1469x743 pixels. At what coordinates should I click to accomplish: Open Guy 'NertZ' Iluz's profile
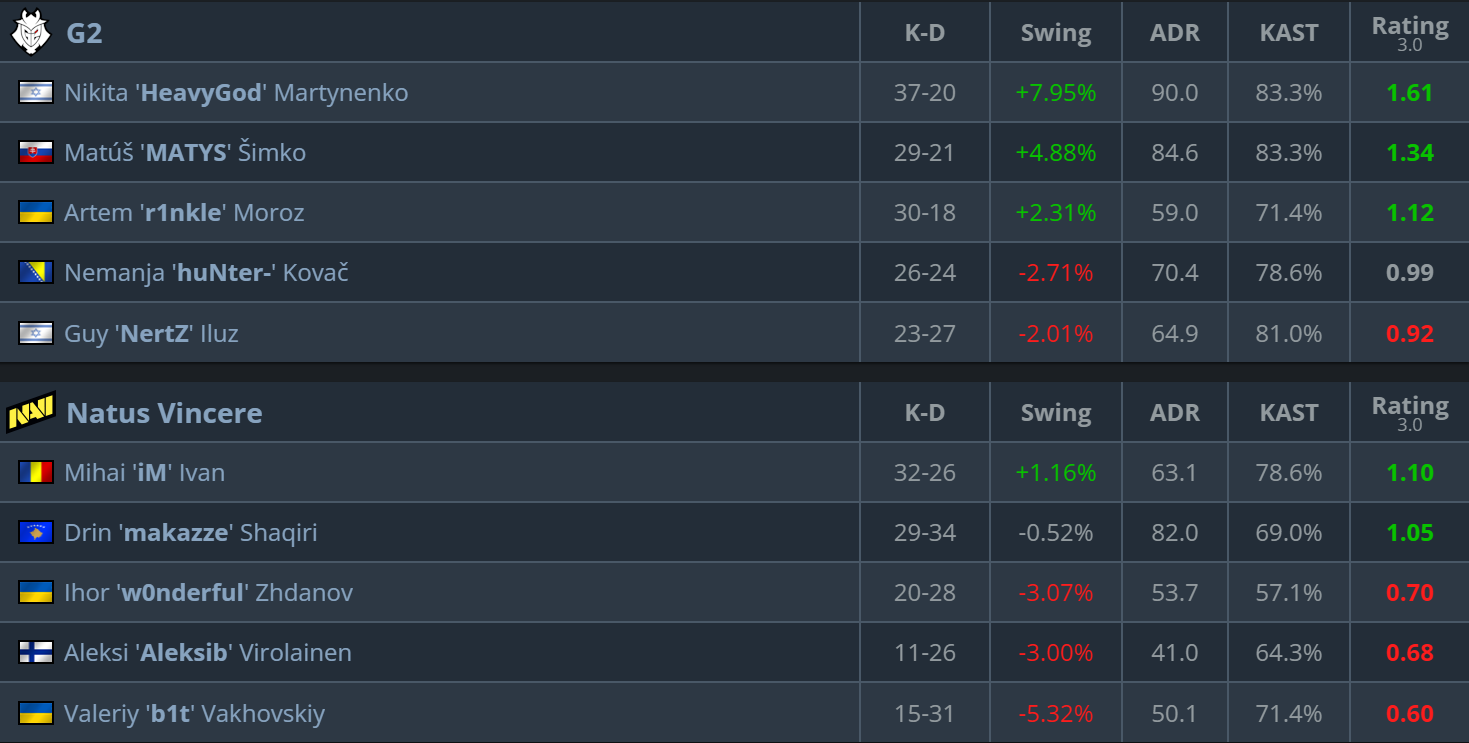click(151, 333)
